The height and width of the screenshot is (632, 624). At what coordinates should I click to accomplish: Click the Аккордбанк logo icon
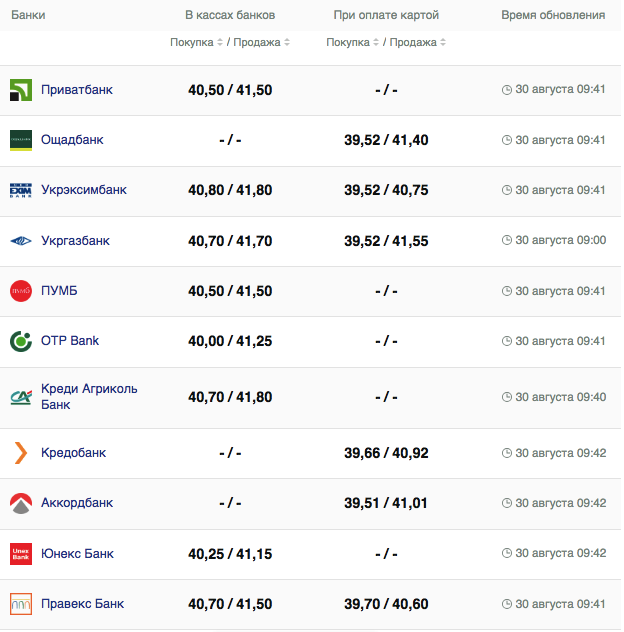coord(21,503)
